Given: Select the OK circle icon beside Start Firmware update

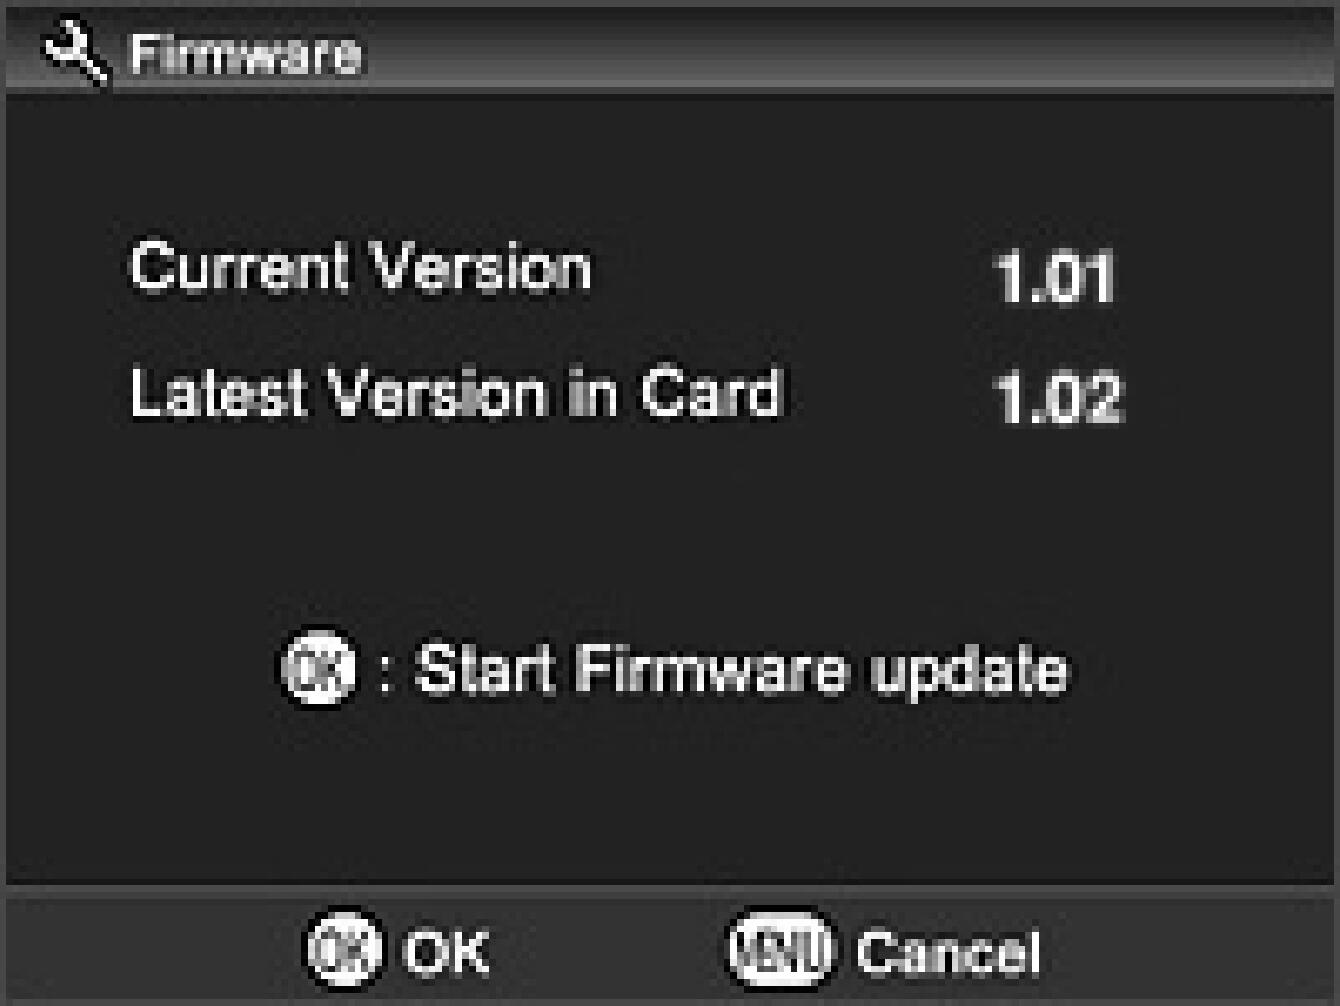Looking at the screenshot, I should pyautogui.click(x=316, y=667).
